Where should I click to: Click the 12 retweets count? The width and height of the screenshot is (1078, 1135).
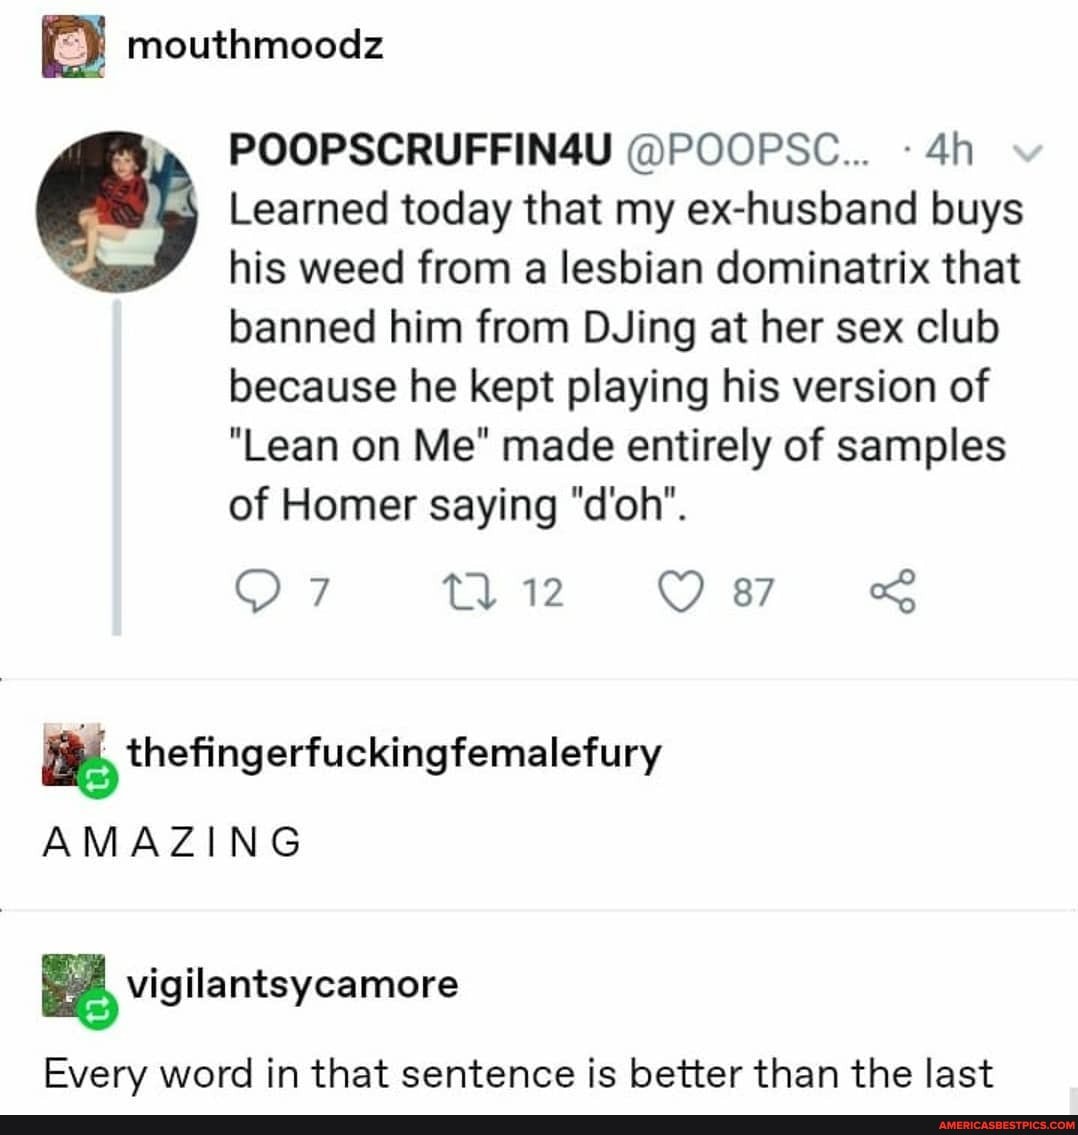tap(544, 592)
